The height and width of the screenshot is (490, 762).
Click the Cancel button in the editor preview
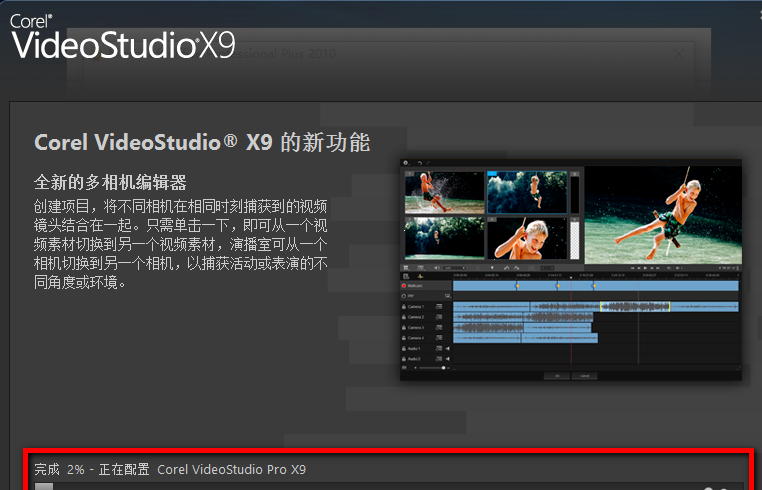[x=582, y=375]
